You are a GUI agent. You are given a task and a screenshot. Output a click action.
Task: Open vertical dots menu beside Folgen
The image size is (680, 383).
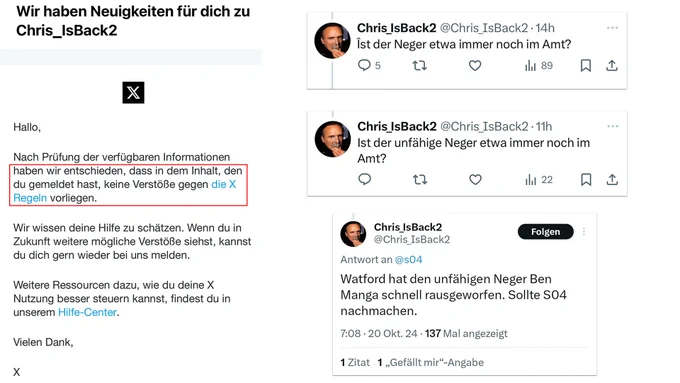pyautogui.click(x=584, y=232)
